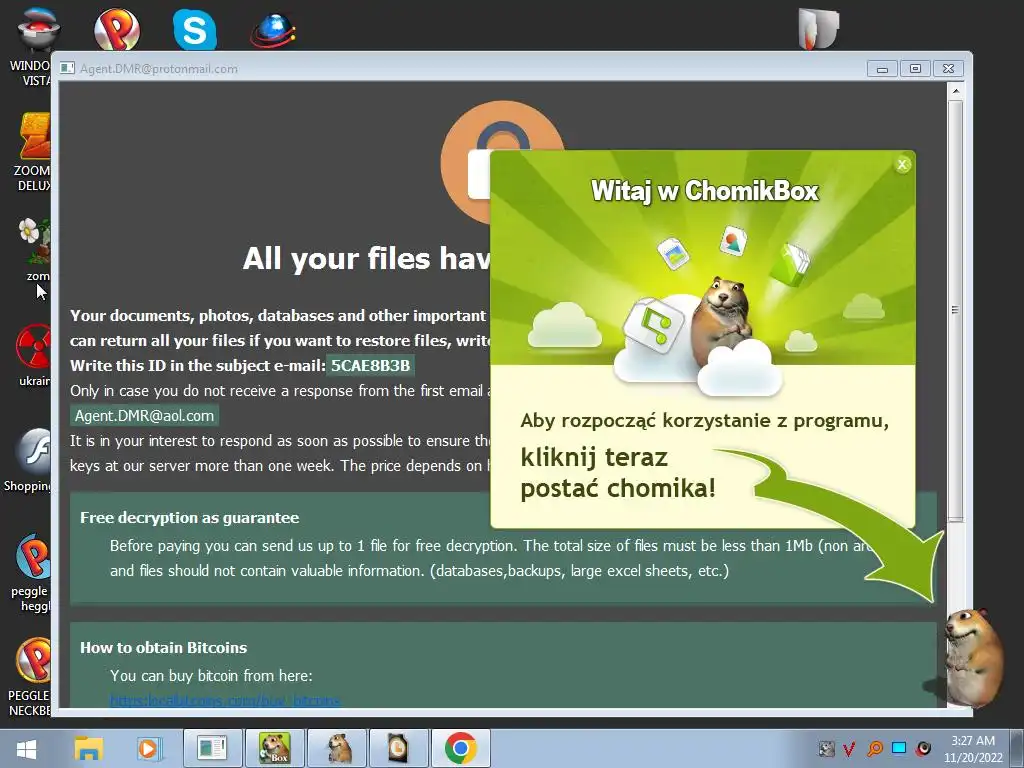Click the first grey tray icon
1024x768 pixels.
[827, 749]
